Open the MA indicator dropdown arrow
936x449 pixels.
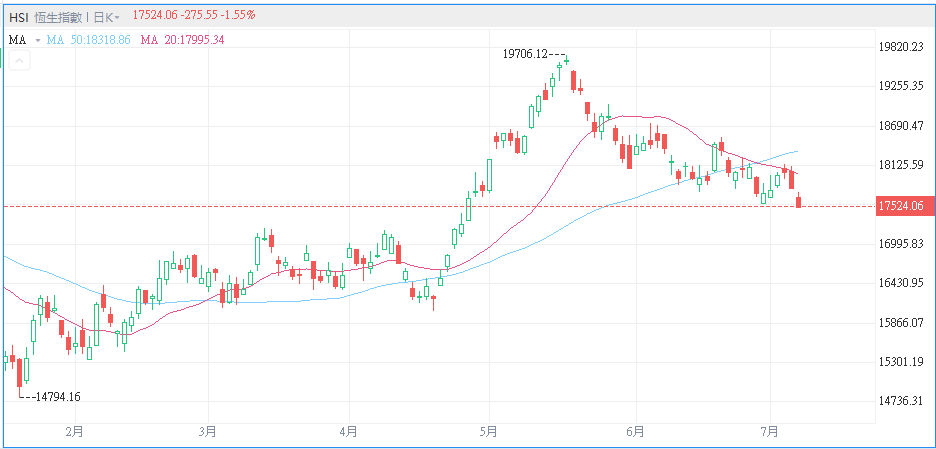coord(38,41)
